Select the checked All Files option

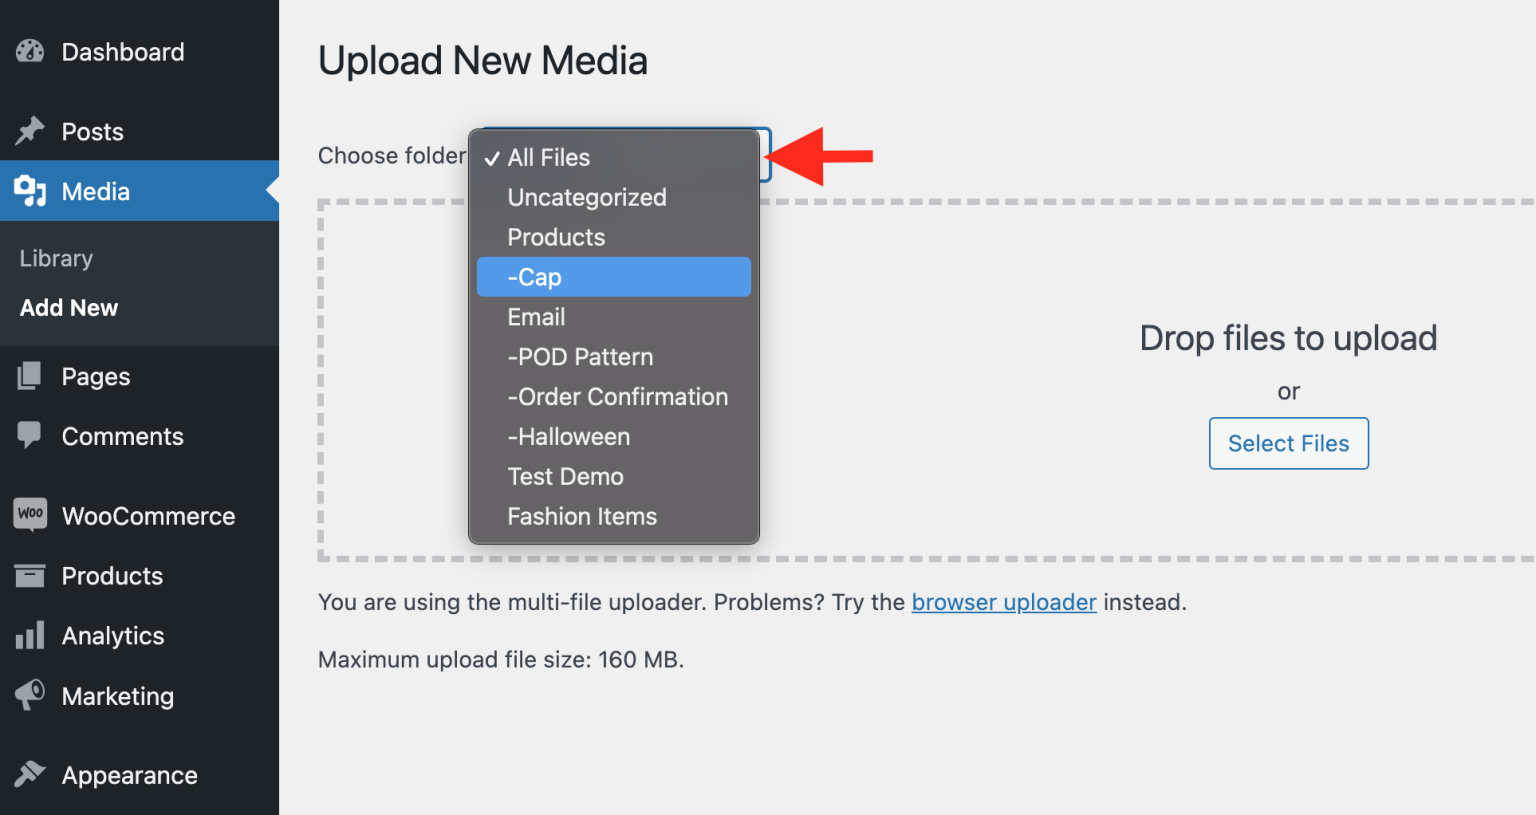tap(549, 157)
